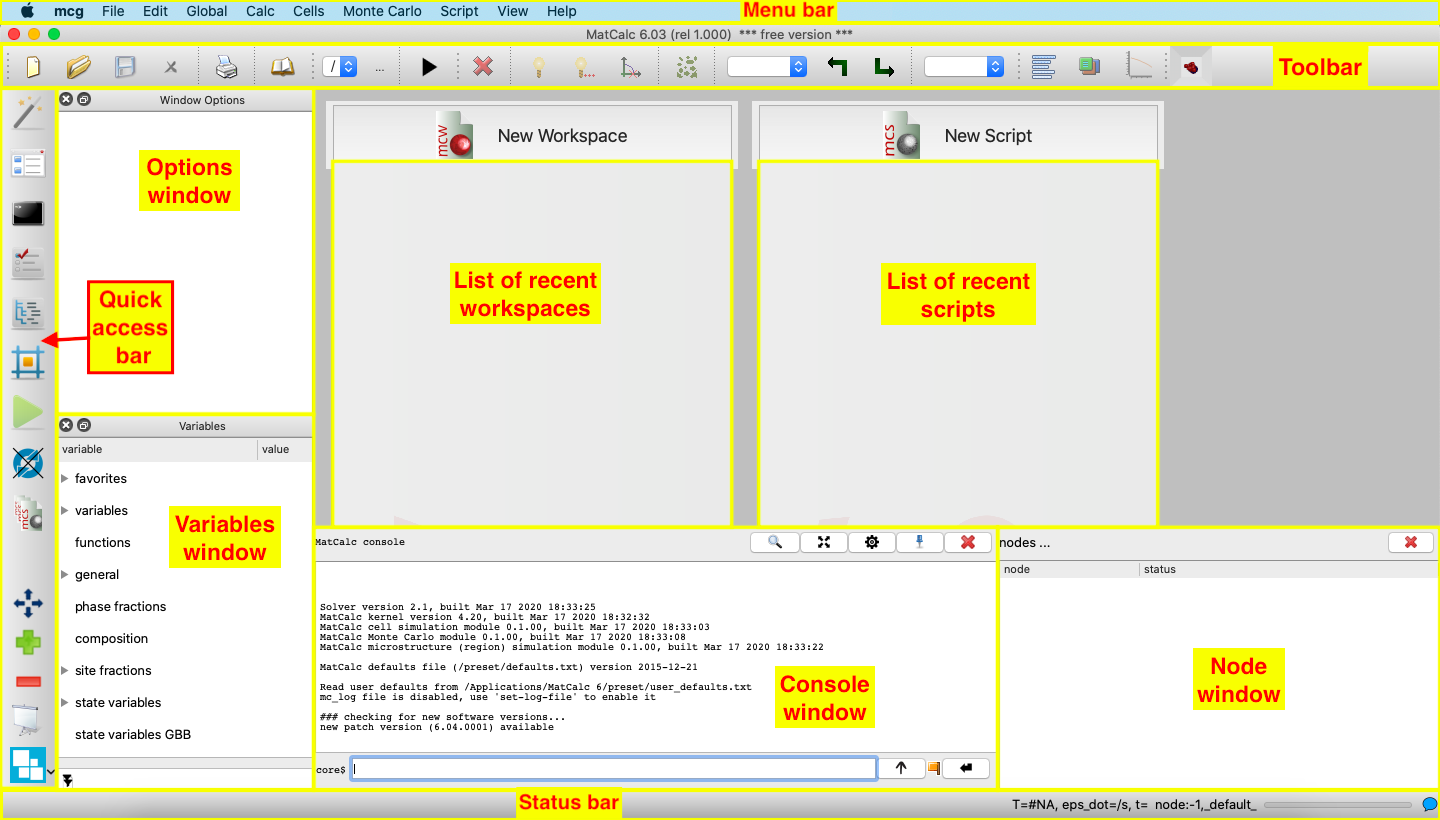Viewport: 1440px width, 820px height.
Task: Click the green plus icon in sidebar
Action: [x=28, y=642]
